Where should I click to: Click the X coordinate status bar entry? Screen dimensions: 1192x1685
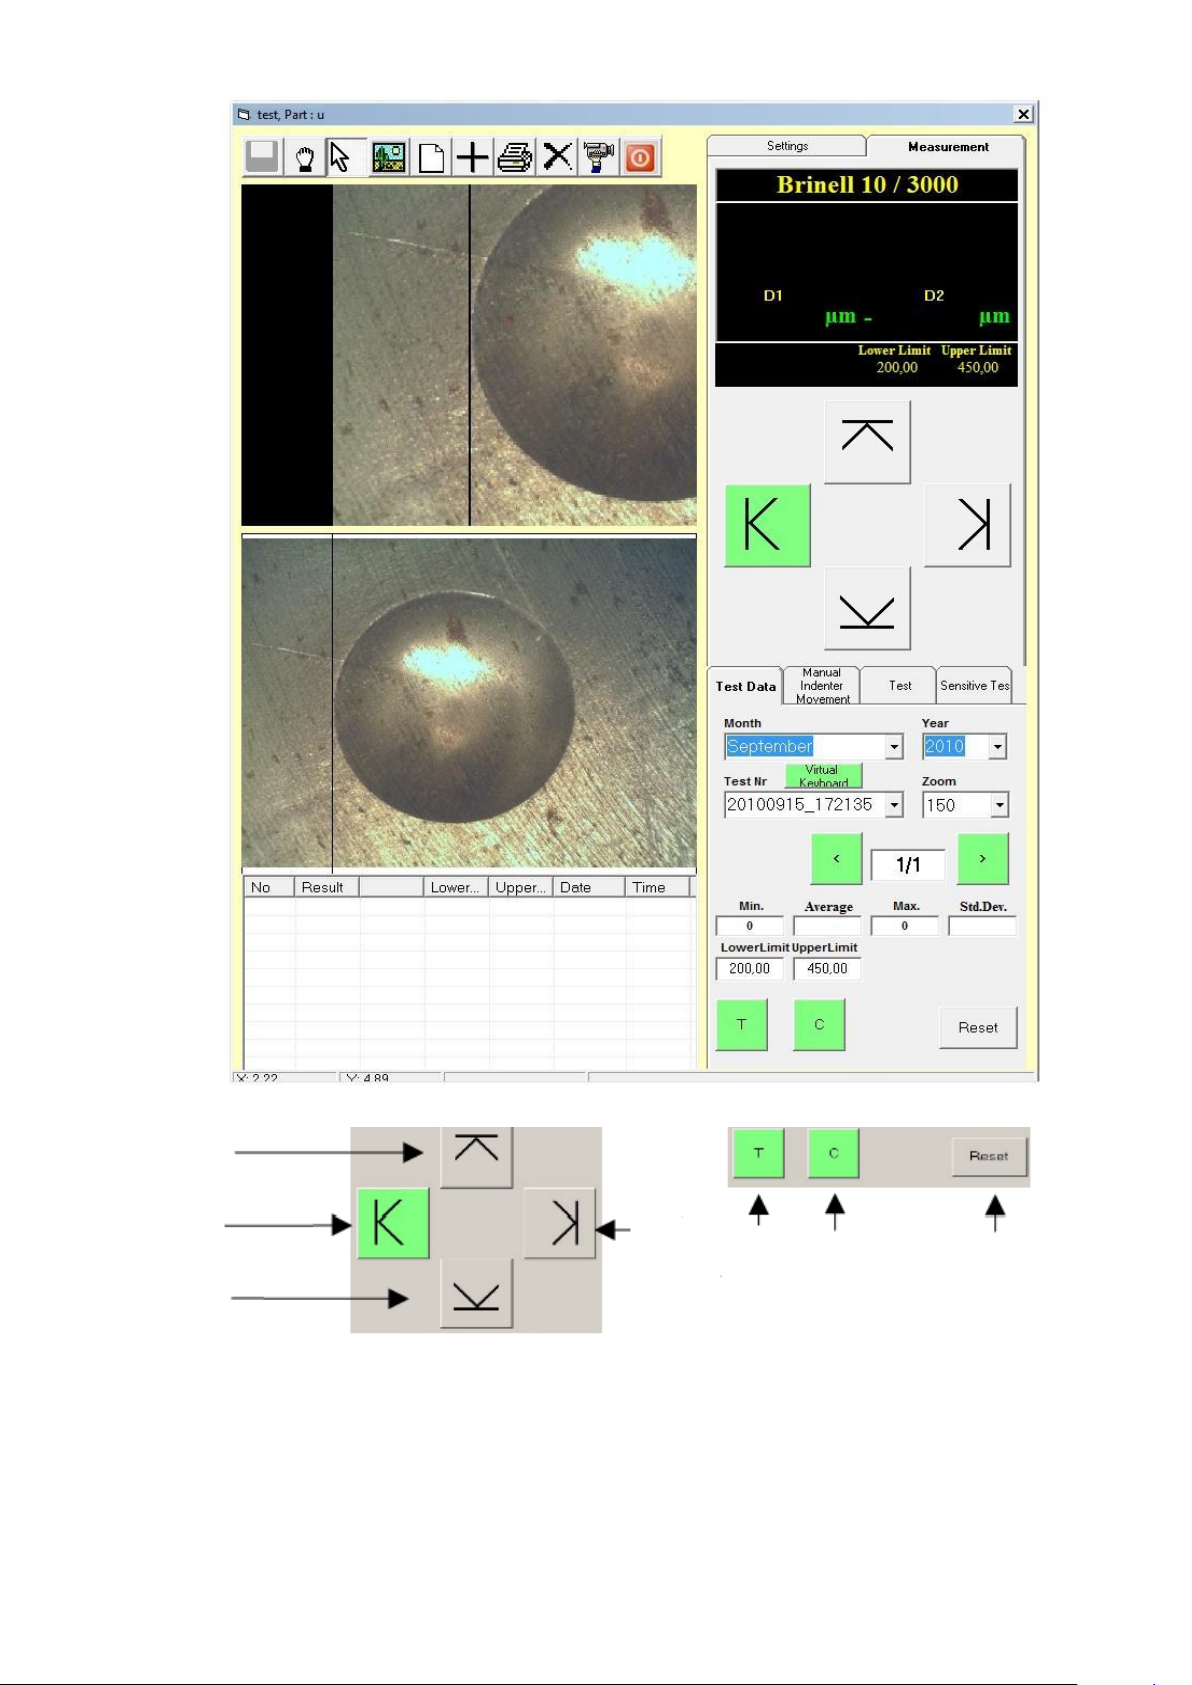click(285, 1077)
